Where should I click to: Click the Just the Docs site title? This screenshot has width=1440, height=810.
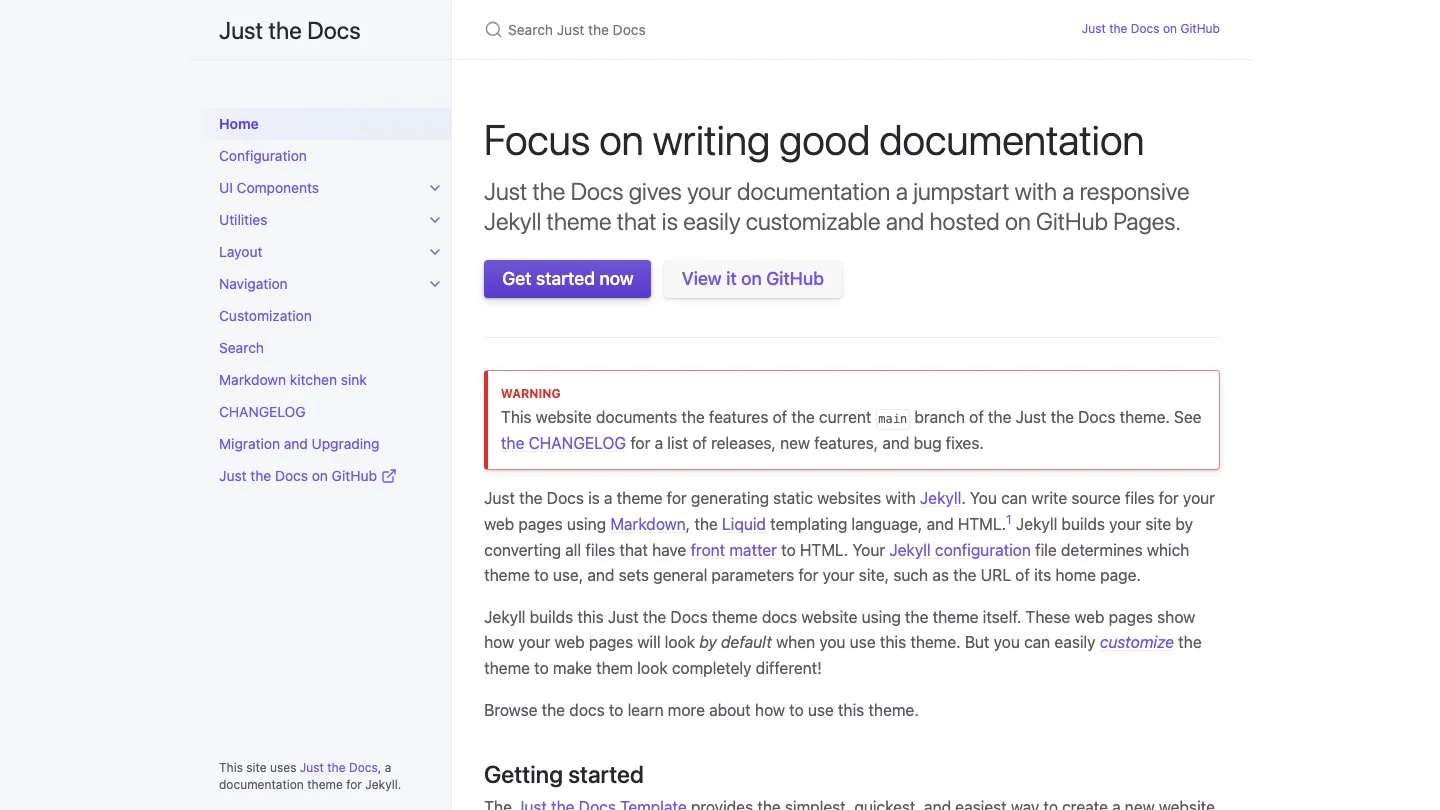tap(290, 31)
